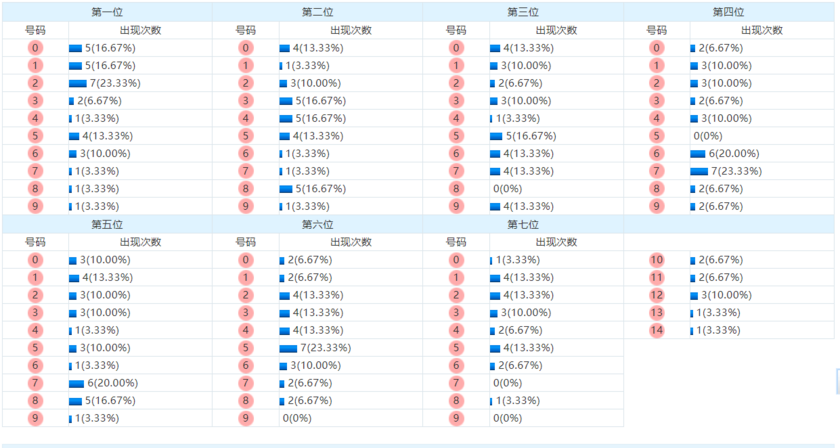Image resolution: width=840 pixels, height=448 pixels.
Task: Click number ball 7 under 第四位
Action: pos(657,171)
